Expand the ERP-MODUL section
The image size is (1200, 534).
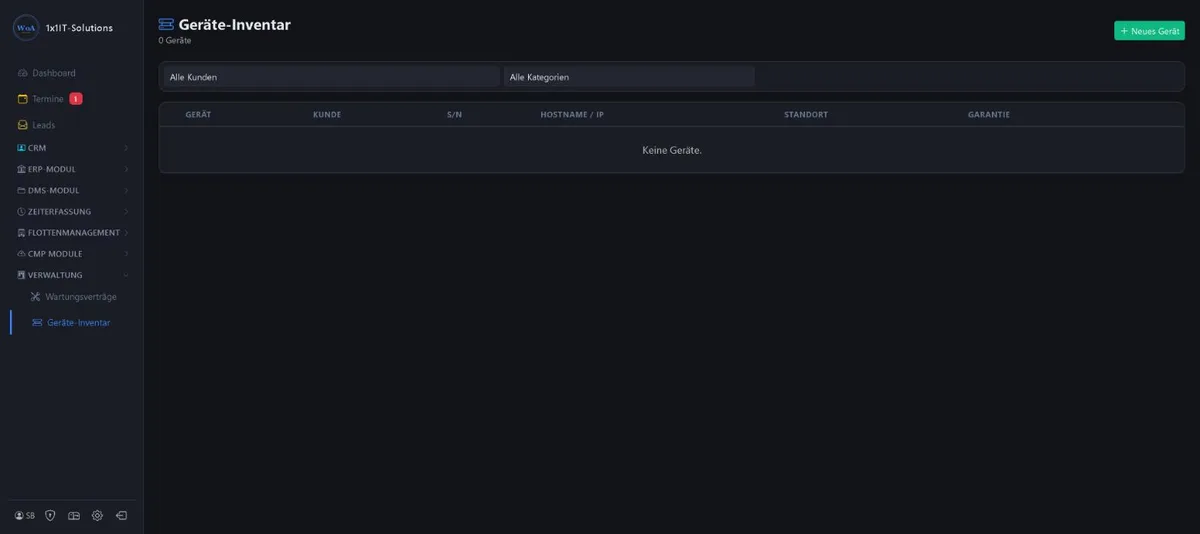click(x=72, y=169)
